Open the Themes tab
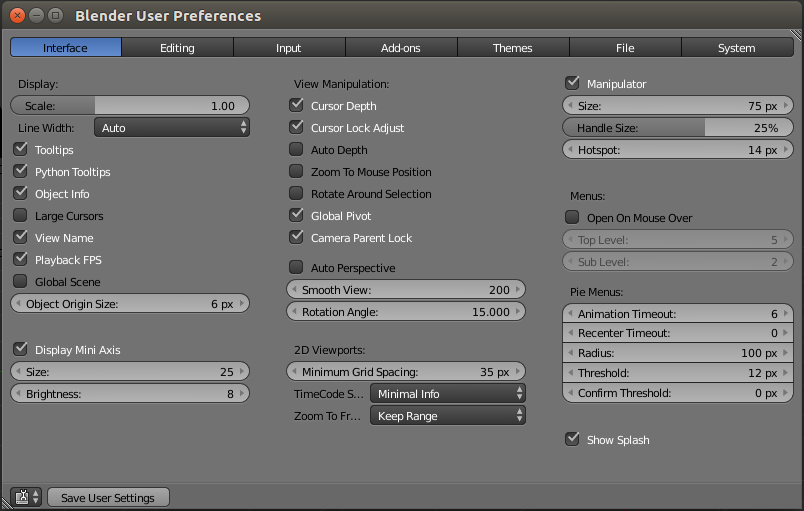This screenshot has width=804, height=511. [513, 48]
